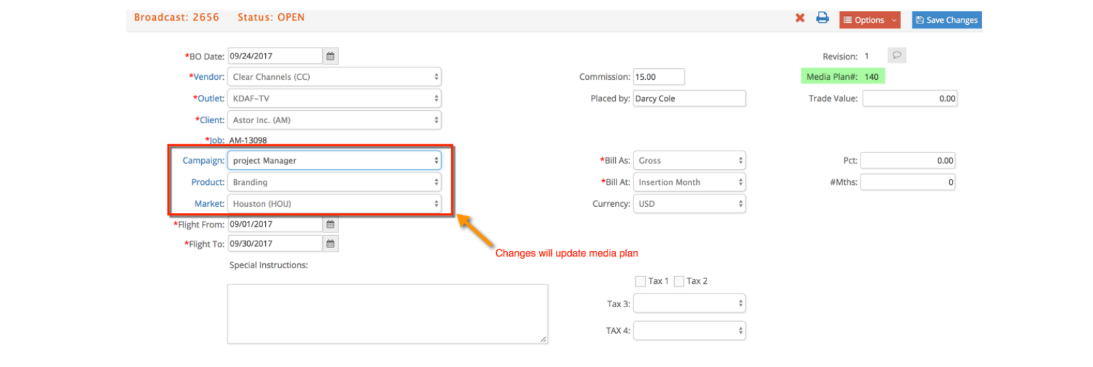The height and width of the screenshot is (367, 1093).
Task: Select the Currency USD dropdown
Action: coord(689,204)
